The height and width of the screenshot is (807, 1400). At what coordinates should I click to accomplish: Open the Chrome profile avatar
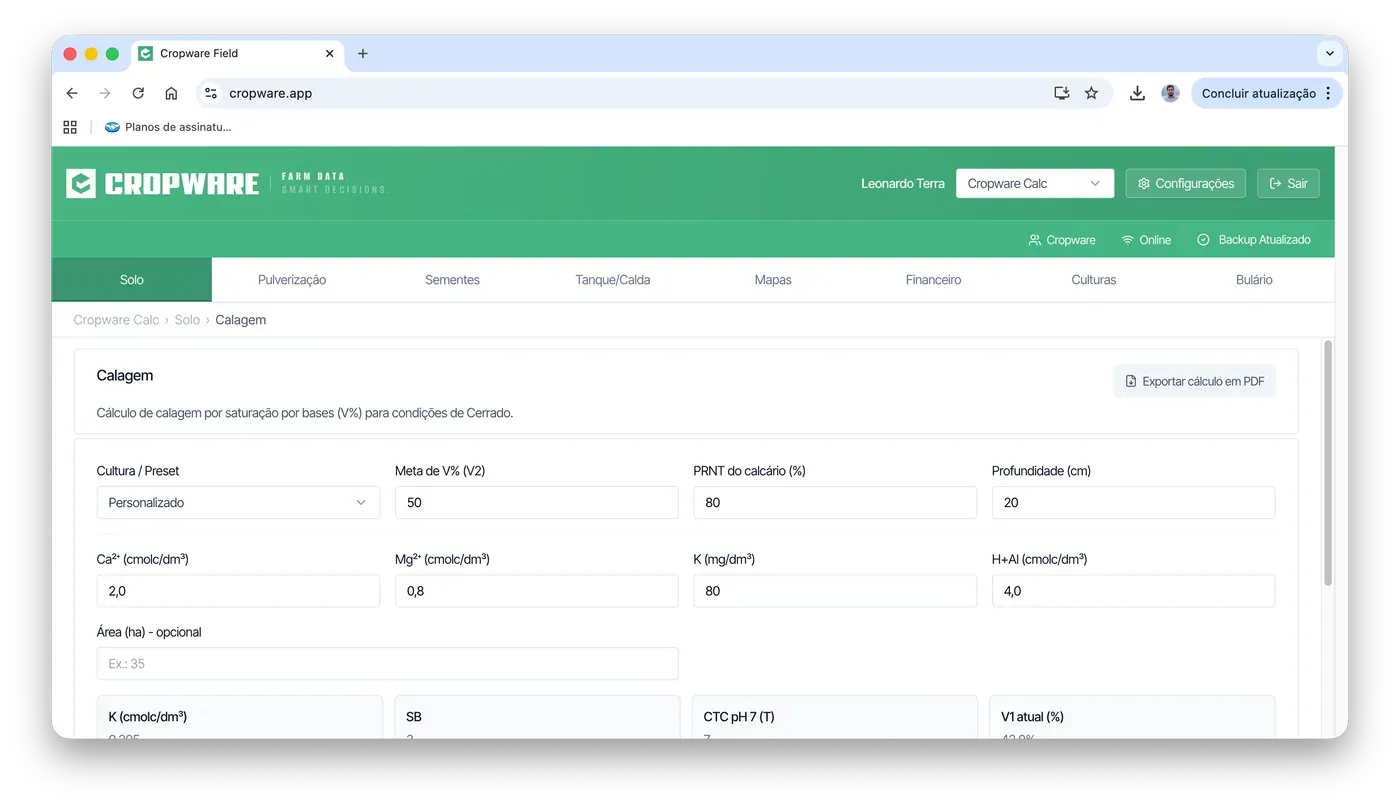(1170, 93)
